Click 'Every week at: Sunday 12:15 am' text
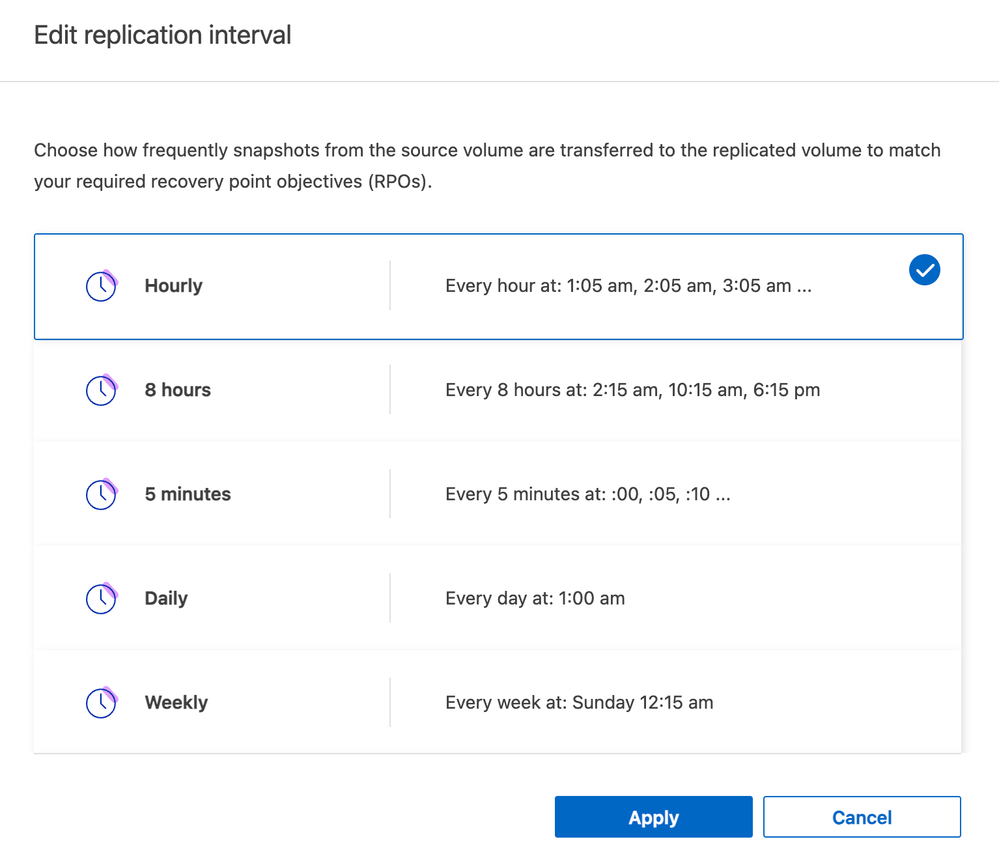The image size is (999, 856). pos(579,702)
